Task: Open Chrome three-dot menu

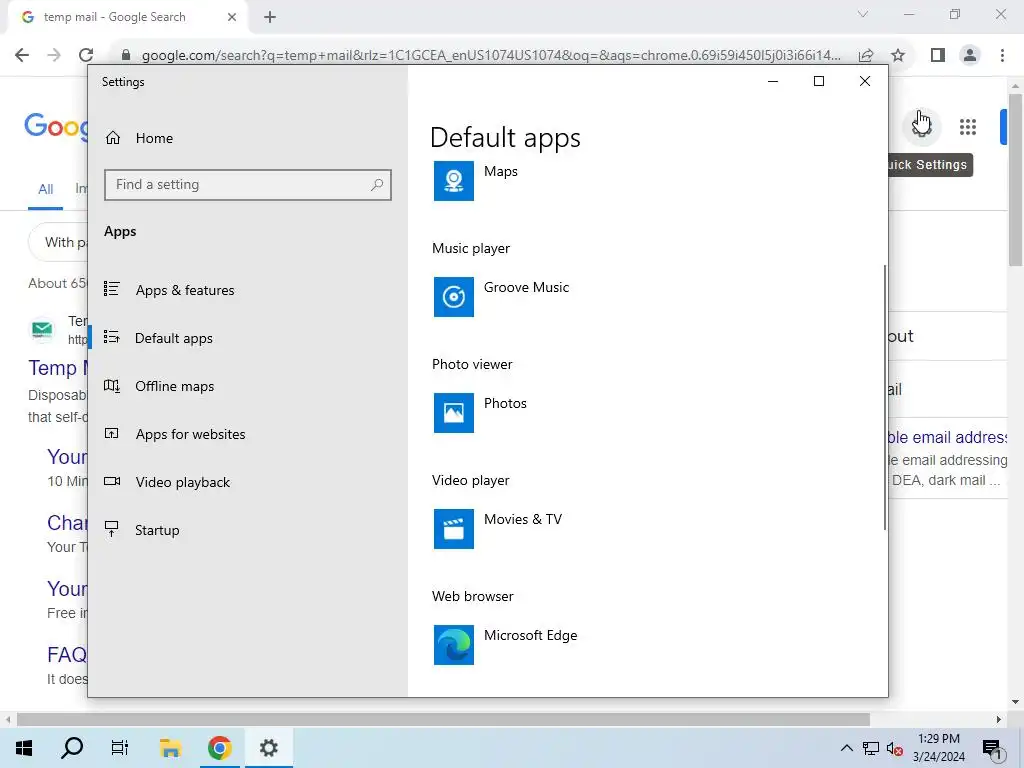Action: 1002,55
